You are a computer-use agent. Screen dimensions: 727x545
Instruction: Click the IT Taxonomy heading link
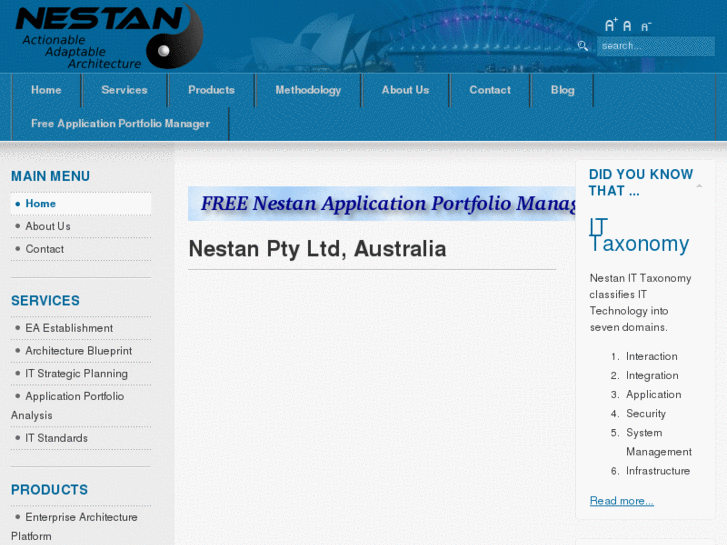point(639,235)
